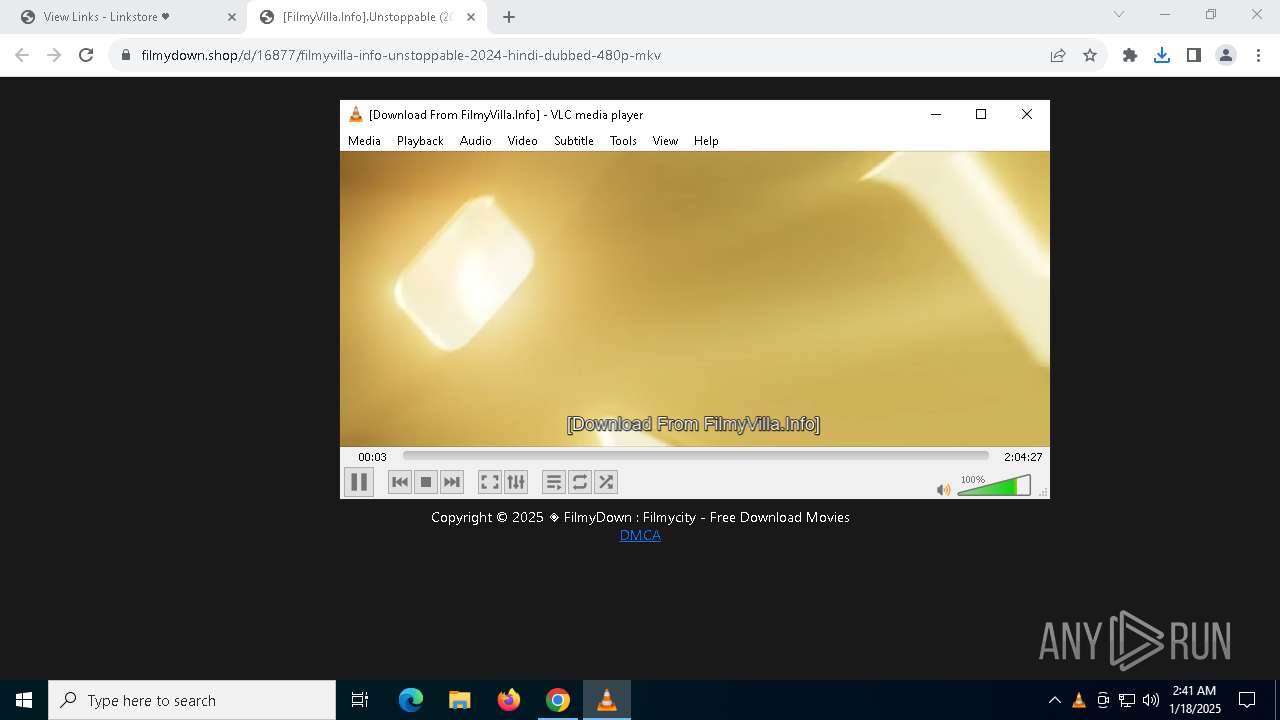
Task: Launch Microsoft Edge from taskbar
Action: tap(411, 700)
